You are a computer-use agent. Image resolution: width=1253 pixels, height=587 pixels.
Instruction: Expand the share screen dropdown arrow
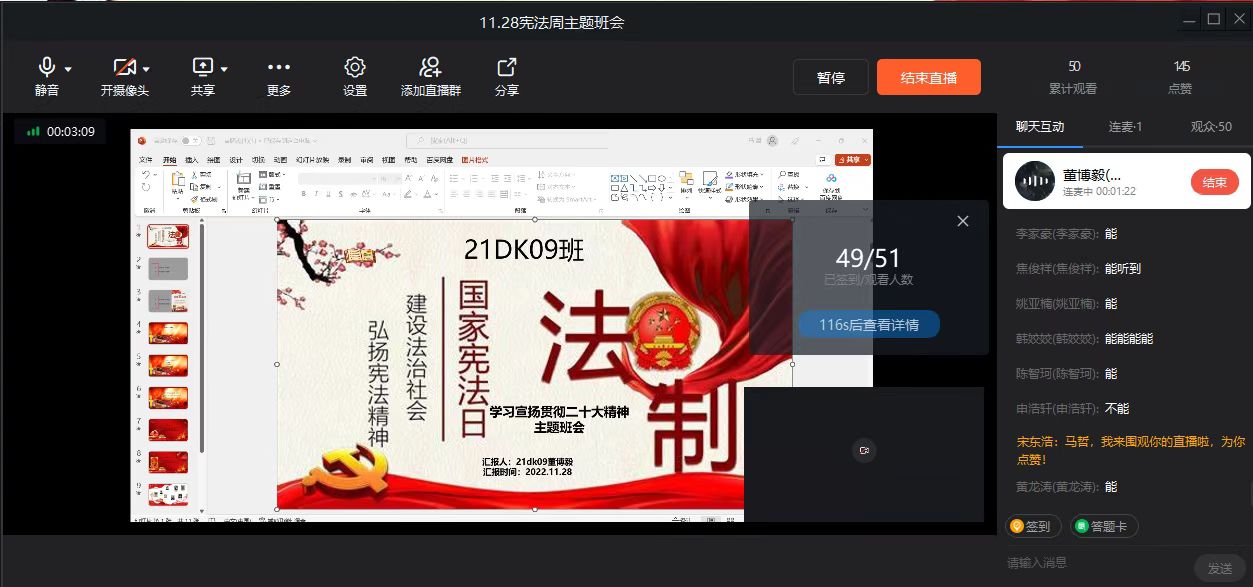[224, 70]
